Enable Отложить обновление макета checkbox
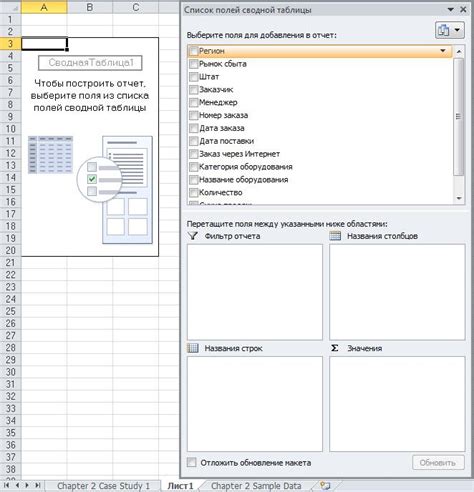 coord(191,462)
